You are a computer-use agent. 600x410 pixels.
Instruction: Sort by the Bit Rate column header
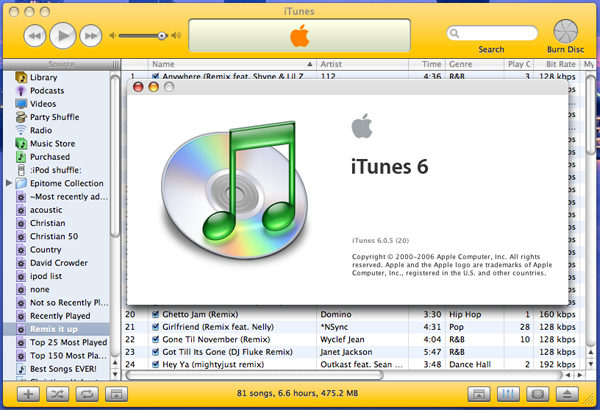[x=557, y=64]
